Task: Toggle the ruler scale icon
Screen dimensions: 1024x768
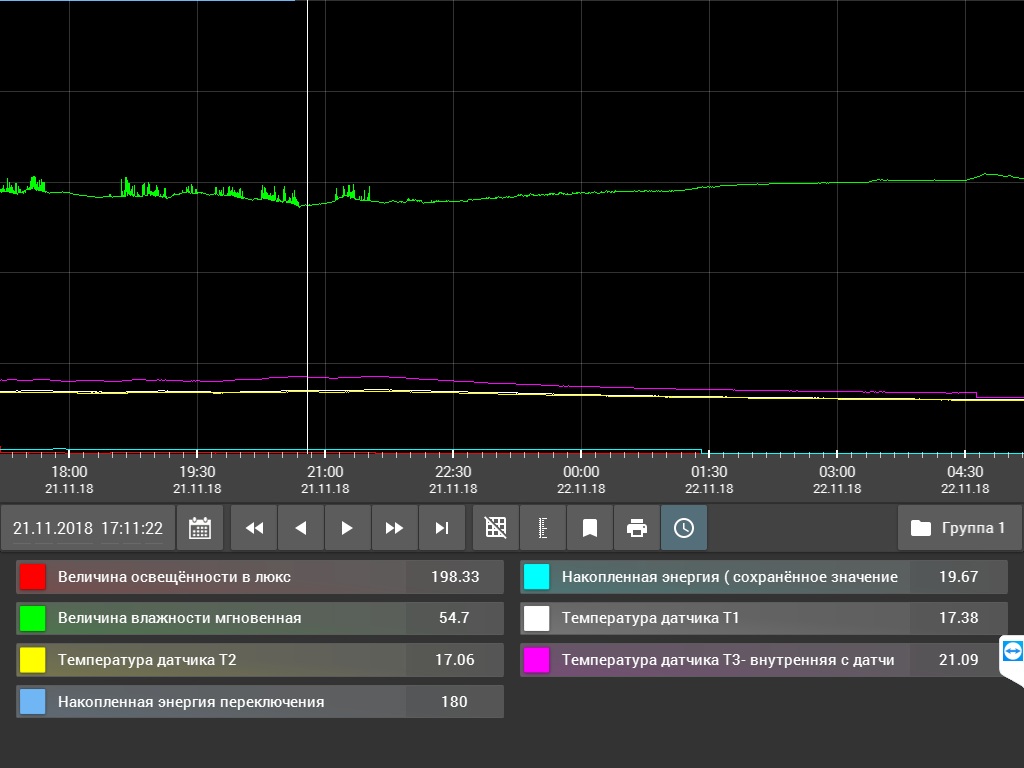Action: tap(543, 528)
